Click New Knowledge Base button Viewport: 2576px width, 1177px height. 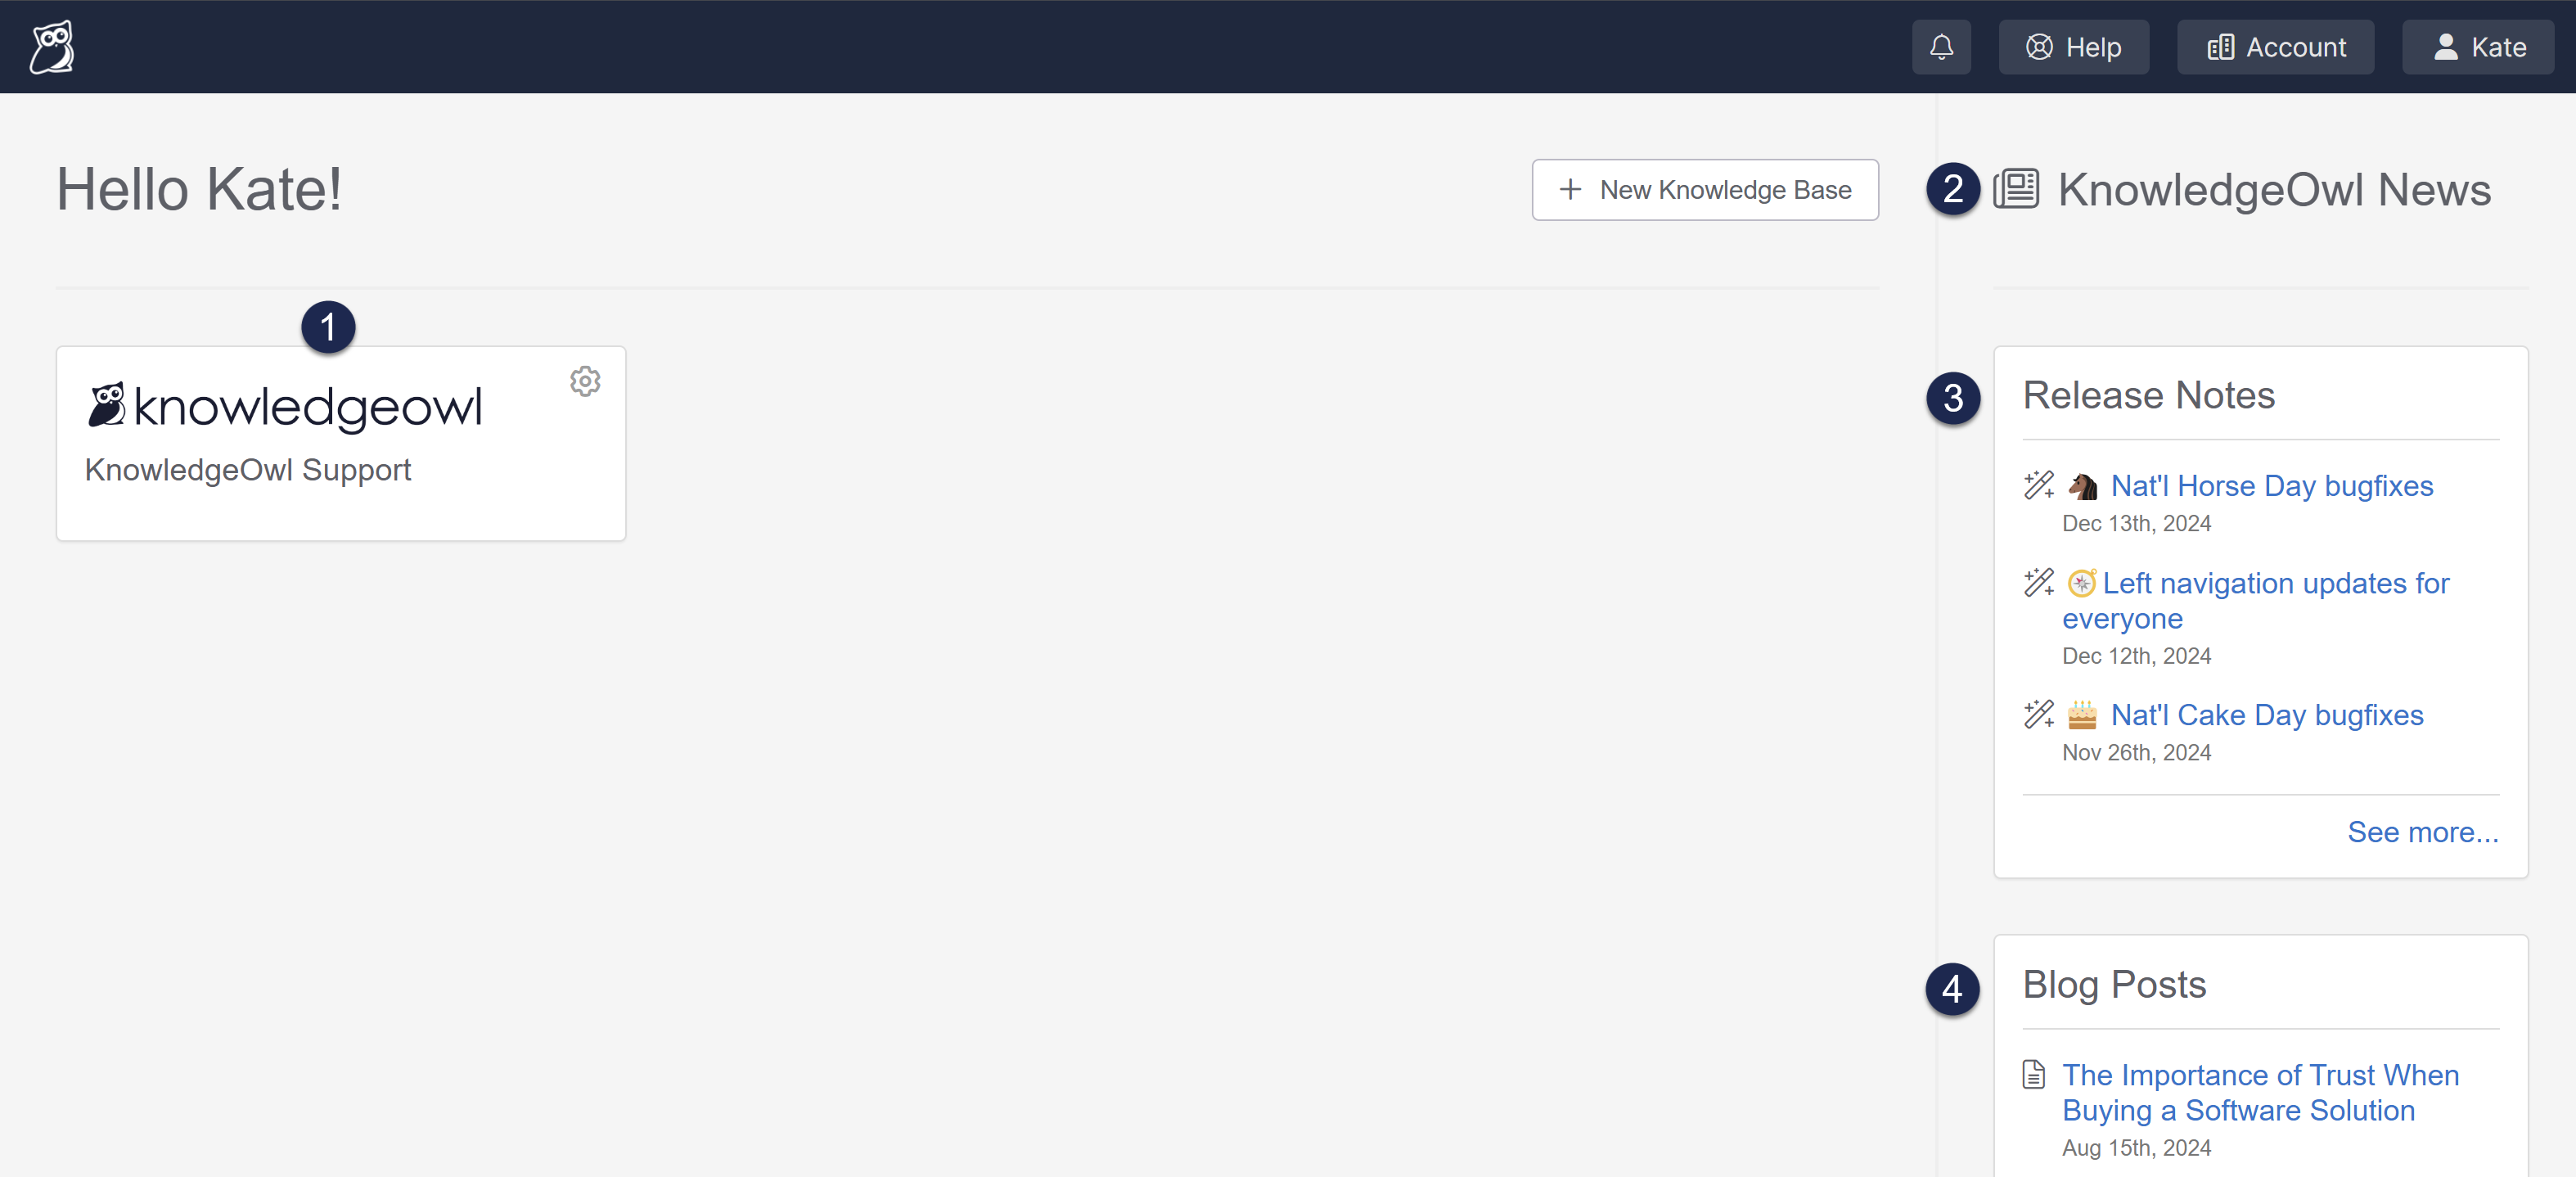pos(1705,190)
